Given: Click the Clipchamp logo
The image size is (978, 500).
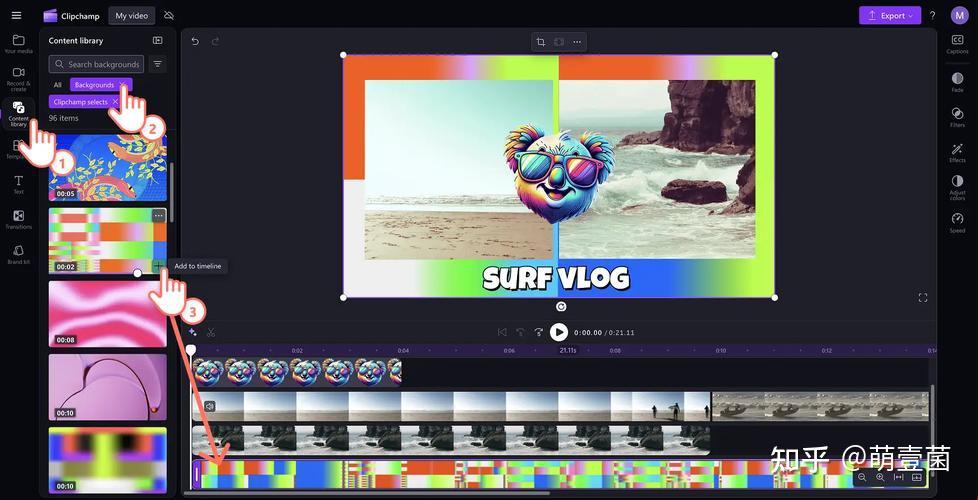Looking at the screenshot, I should point(72,16).
